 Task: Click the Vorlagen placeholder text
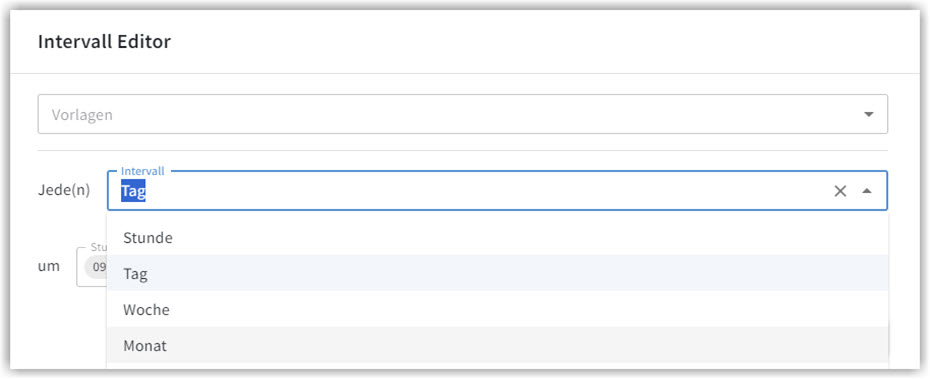[x=82, y=114]
